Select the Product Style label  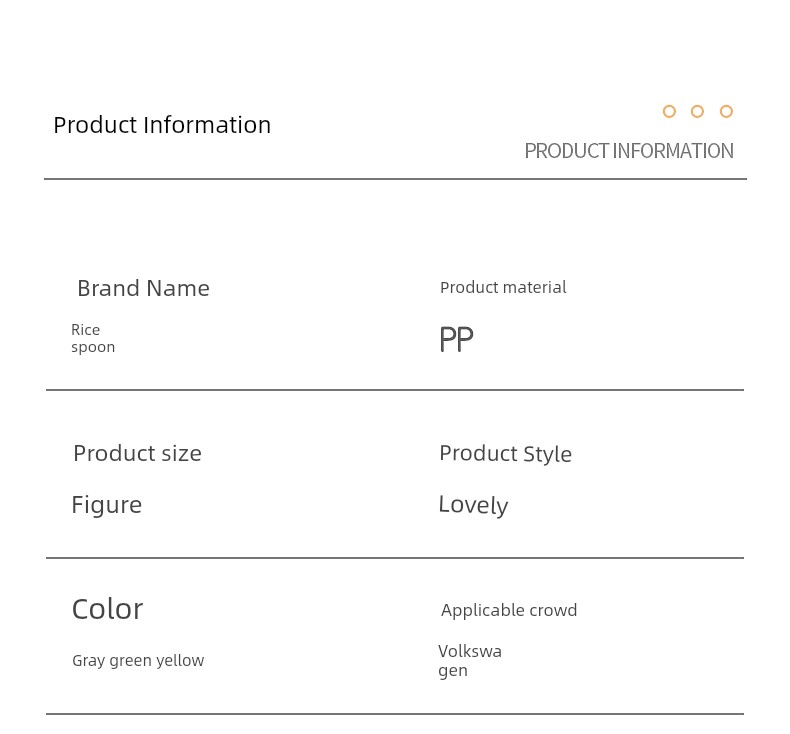point(505,454)
